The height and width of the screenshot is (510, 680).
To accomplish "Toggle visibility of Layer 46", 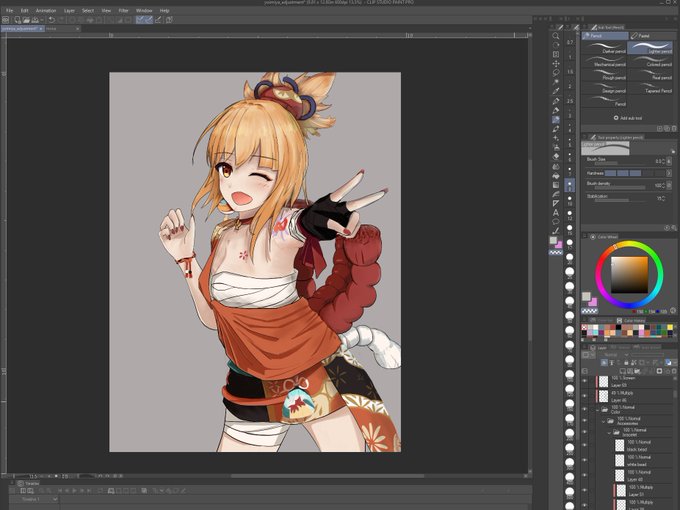I will (x=585, y=396).
